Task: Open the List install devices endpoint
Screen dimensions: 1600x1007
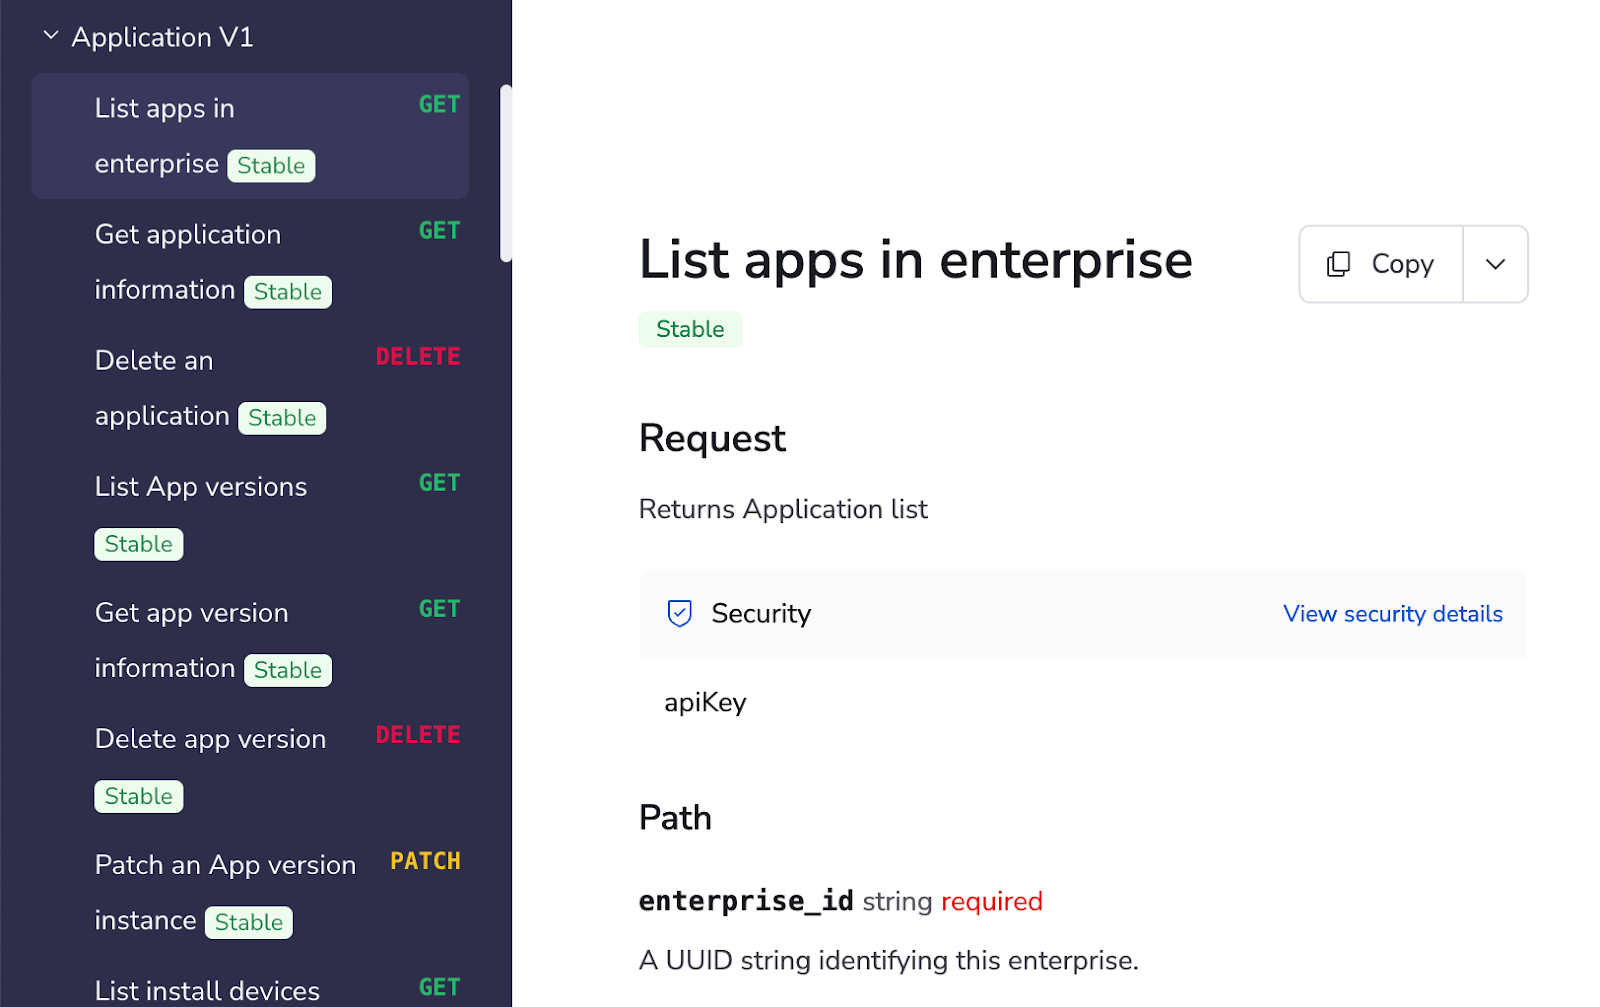Action: coord(207,990)
